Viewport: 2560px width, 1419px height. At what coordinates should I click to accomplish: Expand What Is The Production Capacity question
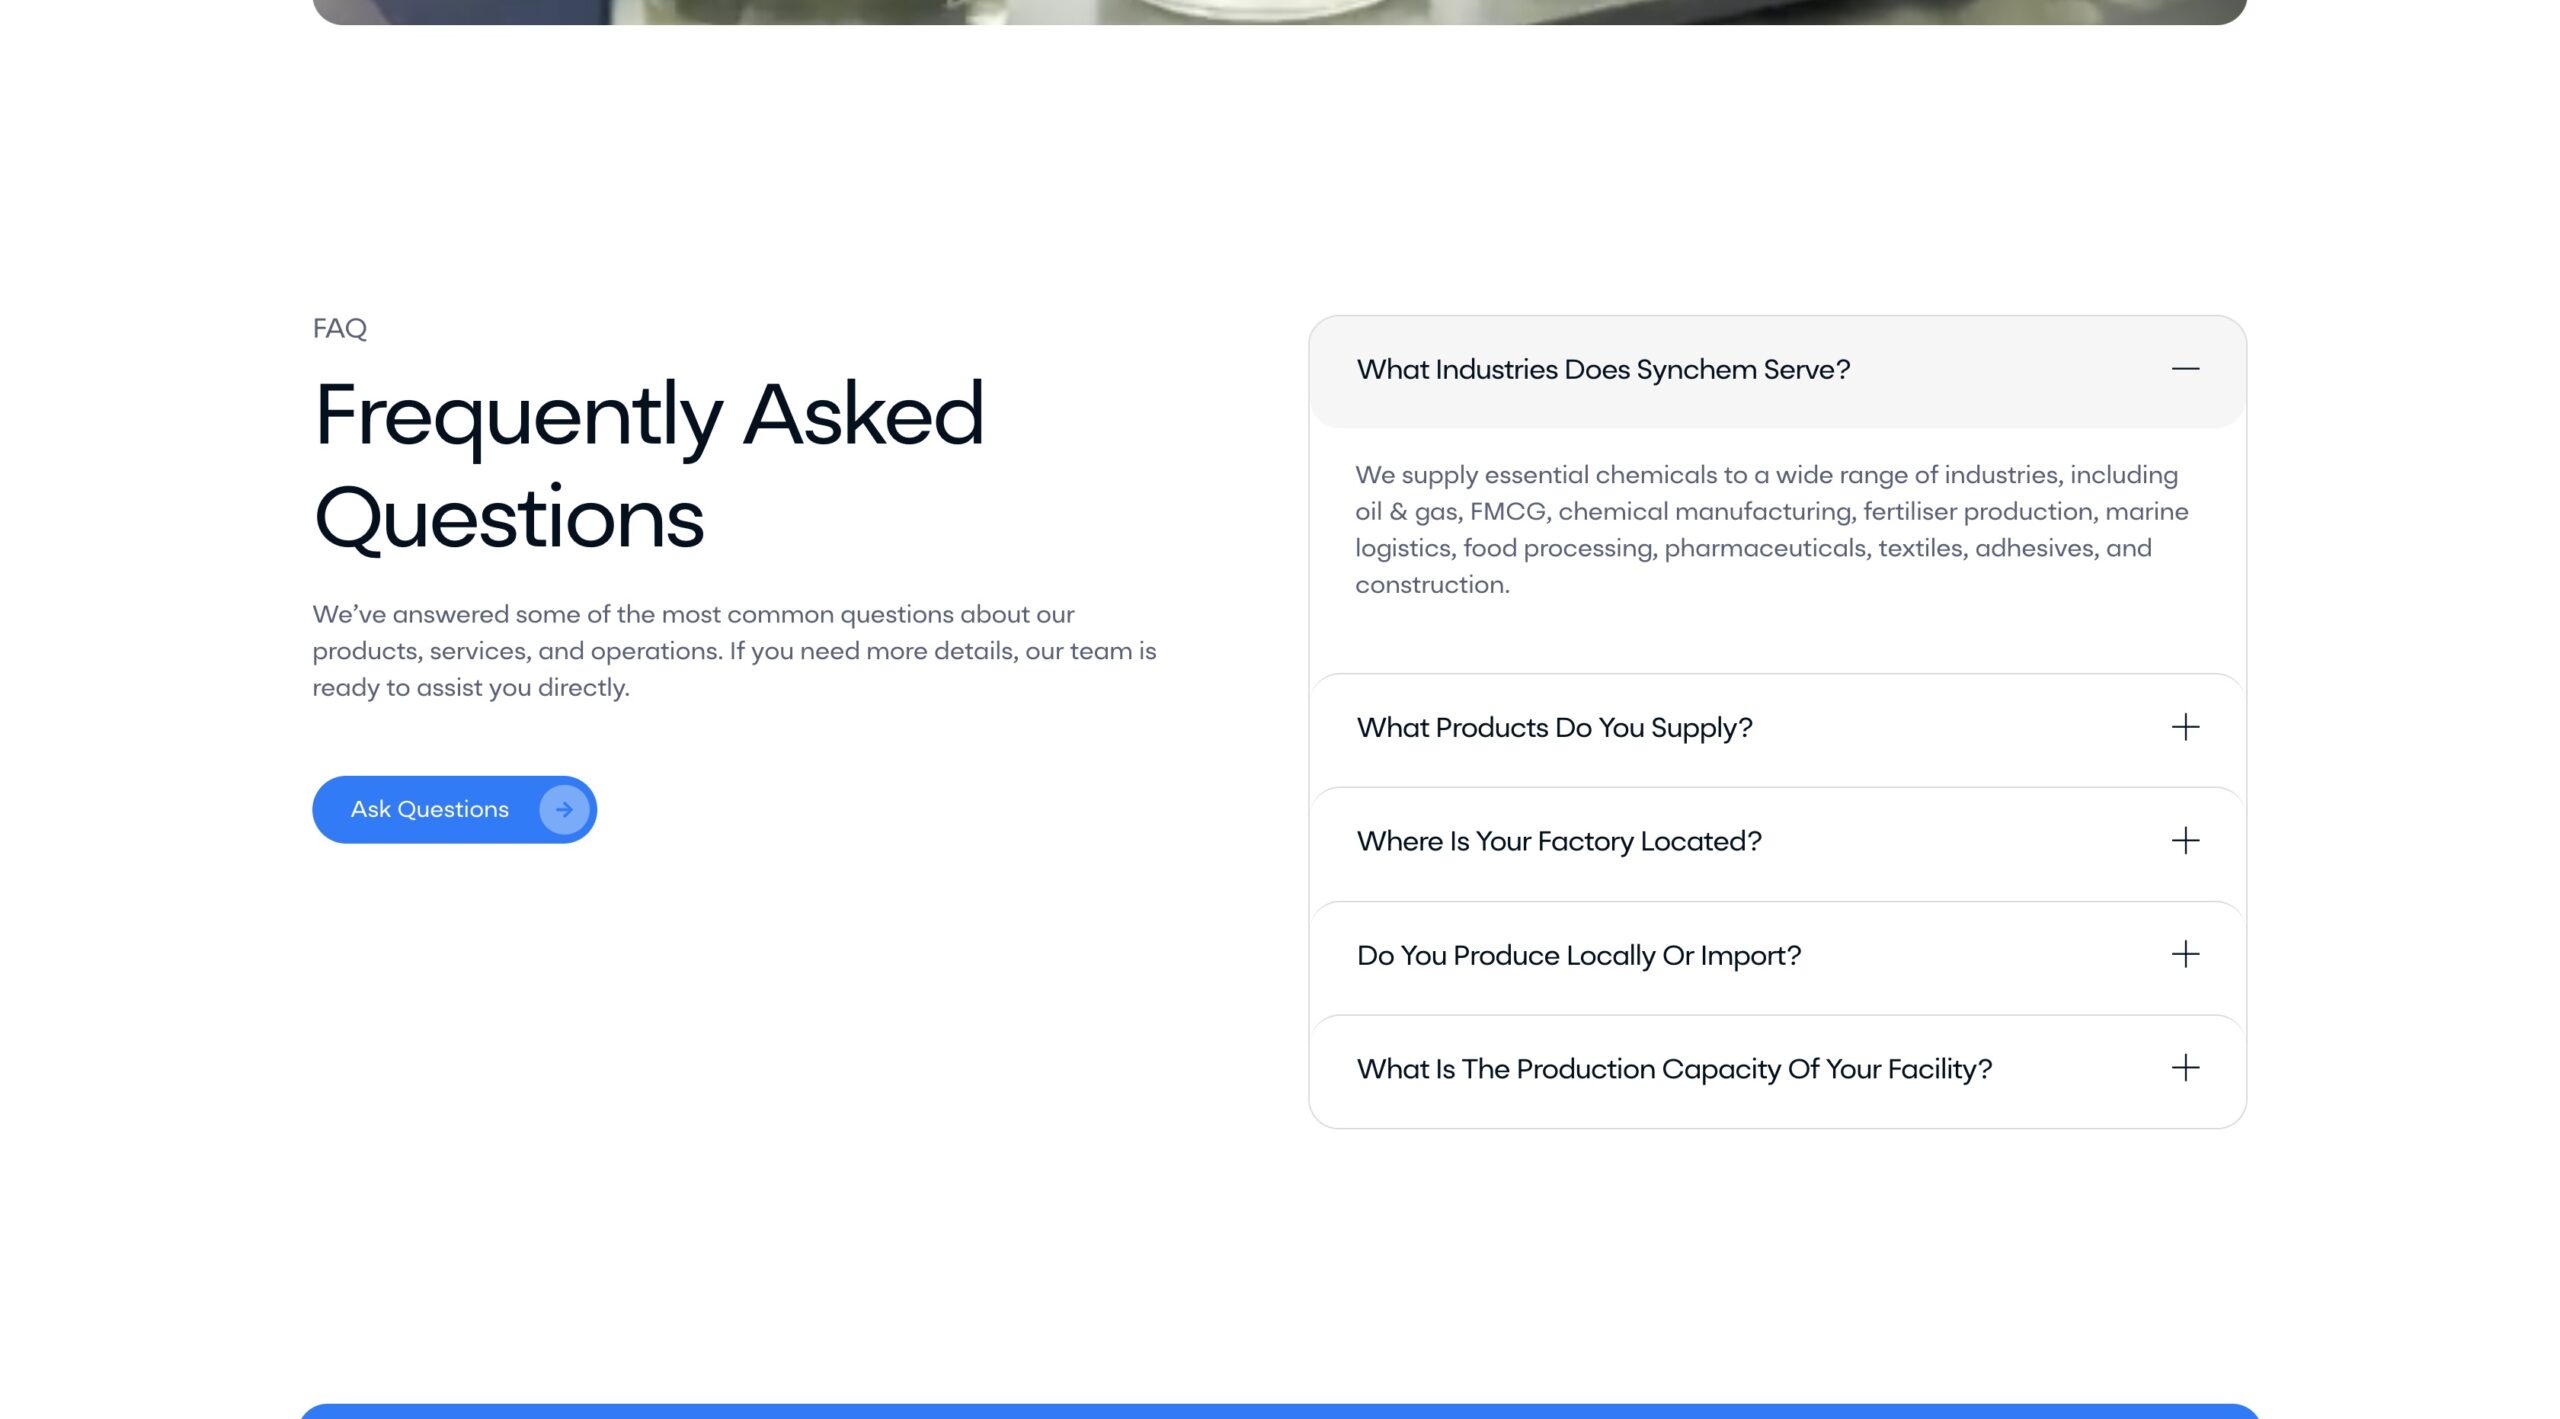point(1674,1069)
